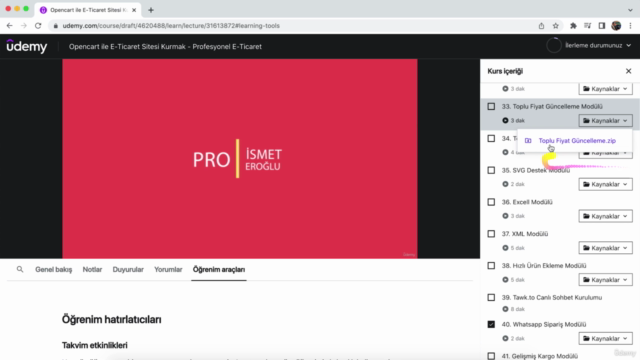Open the Chrome three-dot menu
Image resolution: width=640 pixels, height=360 pixels.
point(630,26)
